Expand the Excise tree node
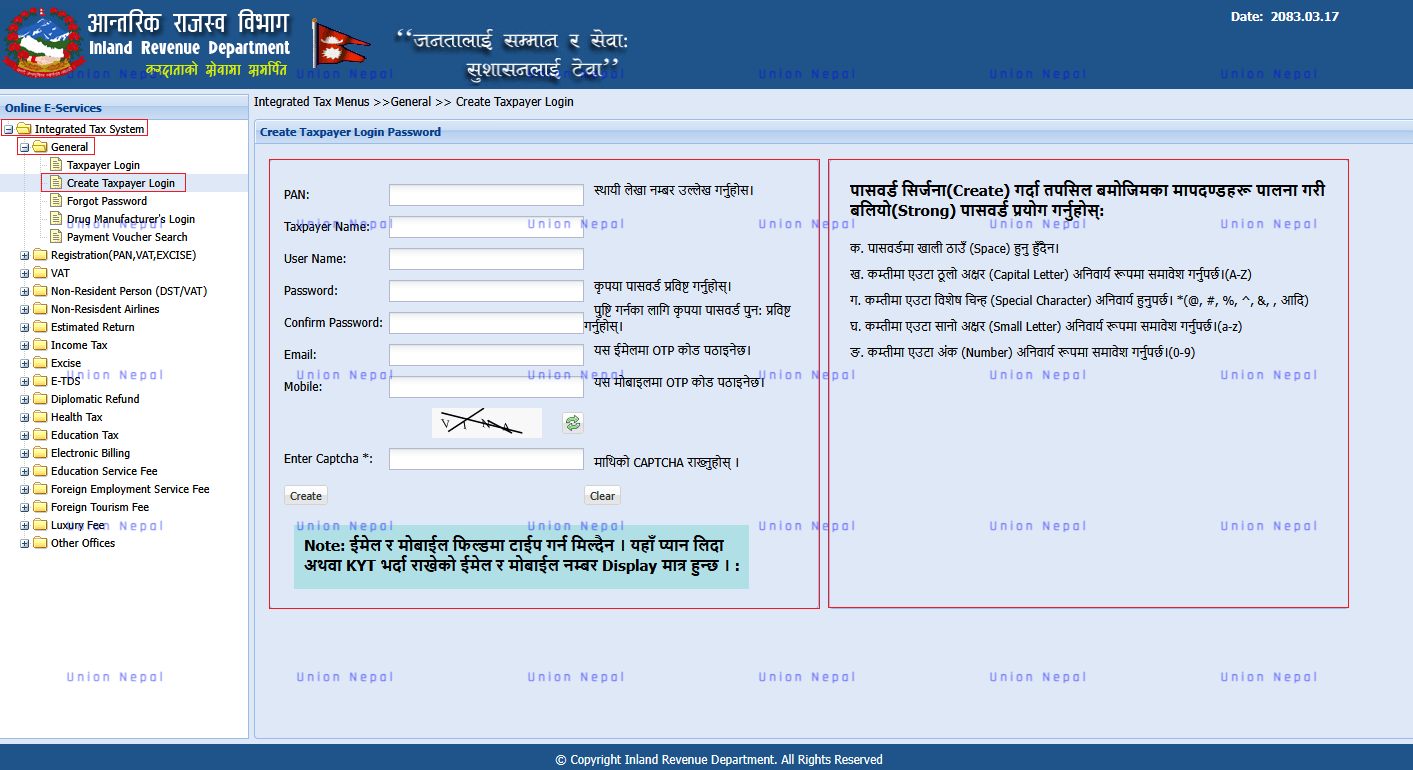The width and height of the screenshot is (1413, 770). (25, 363)
